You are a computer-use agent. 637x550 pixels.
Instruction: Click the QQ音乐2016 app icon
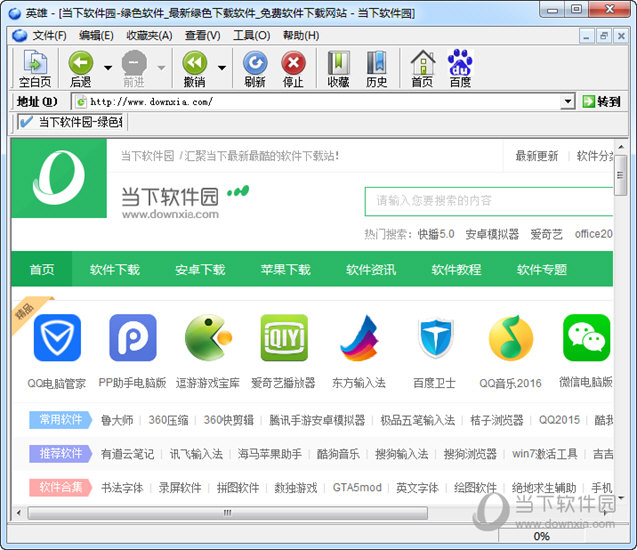click(511, 338)
